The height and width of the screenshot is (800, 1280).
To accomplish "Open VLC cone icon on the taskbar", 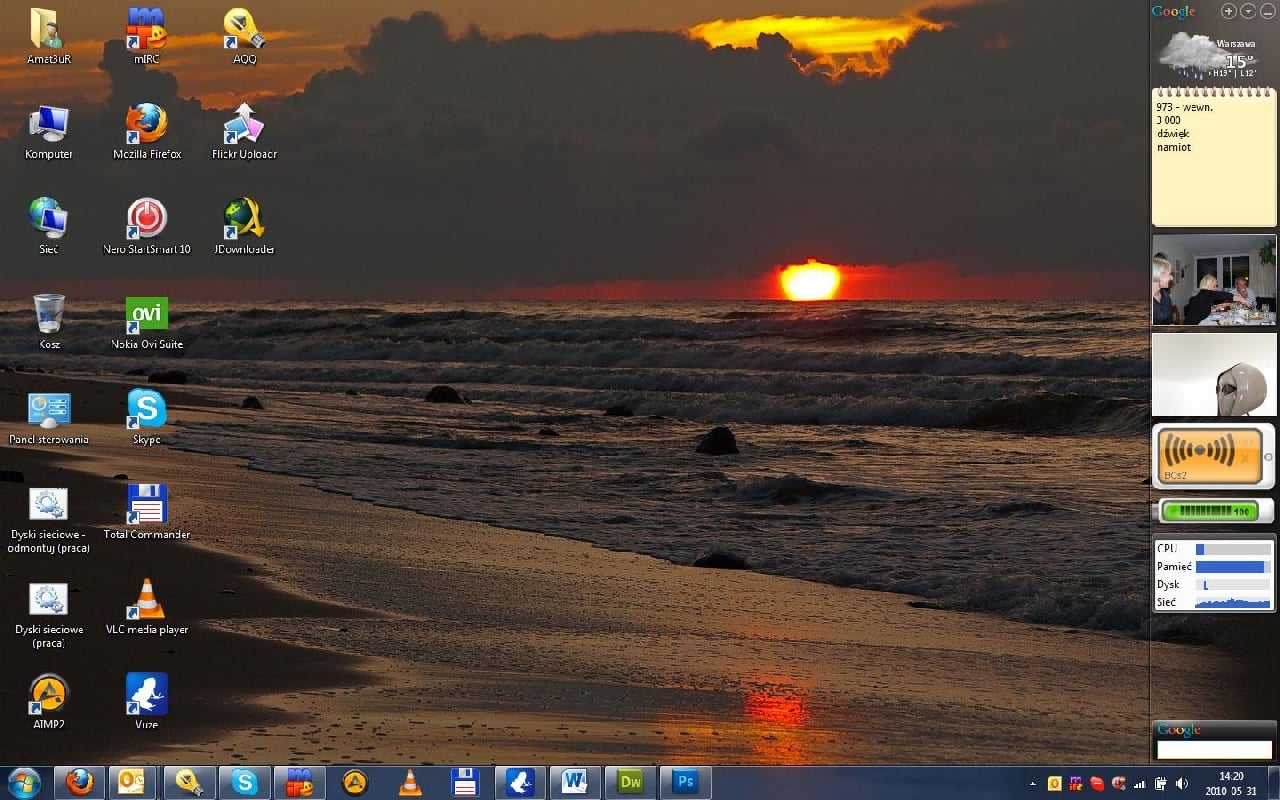I will 409,782.
